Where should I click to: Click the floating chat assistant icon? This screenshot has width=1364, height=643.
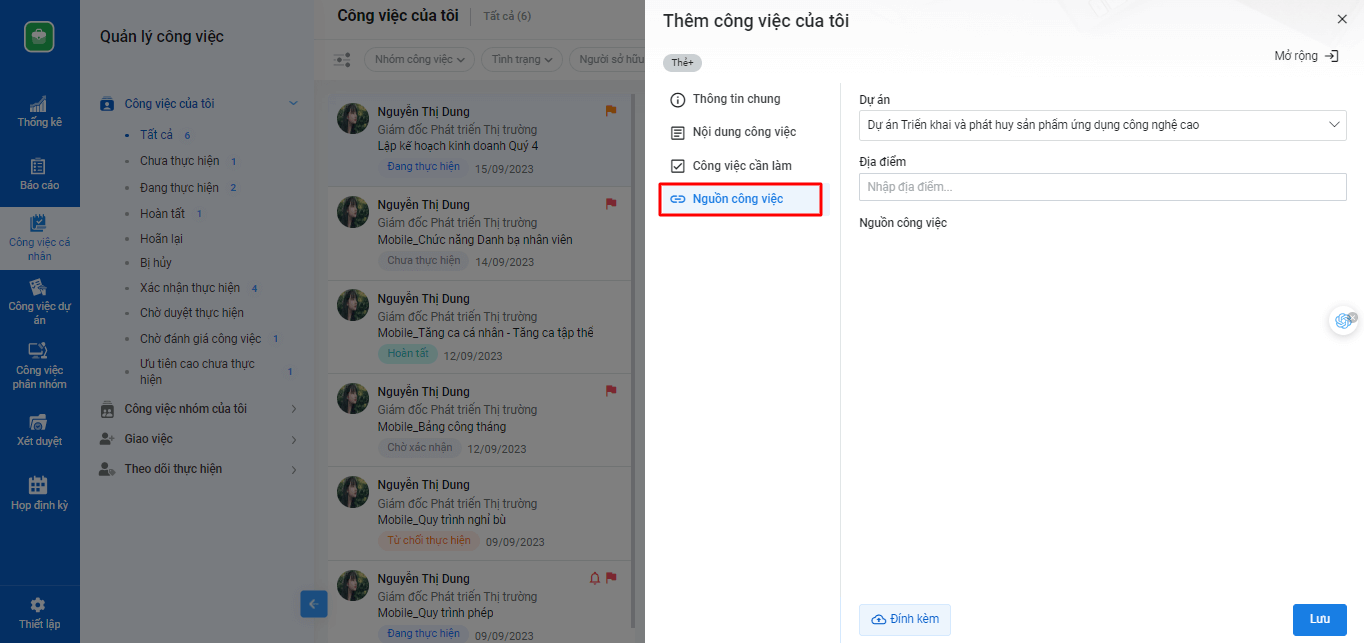[1344, 321]
